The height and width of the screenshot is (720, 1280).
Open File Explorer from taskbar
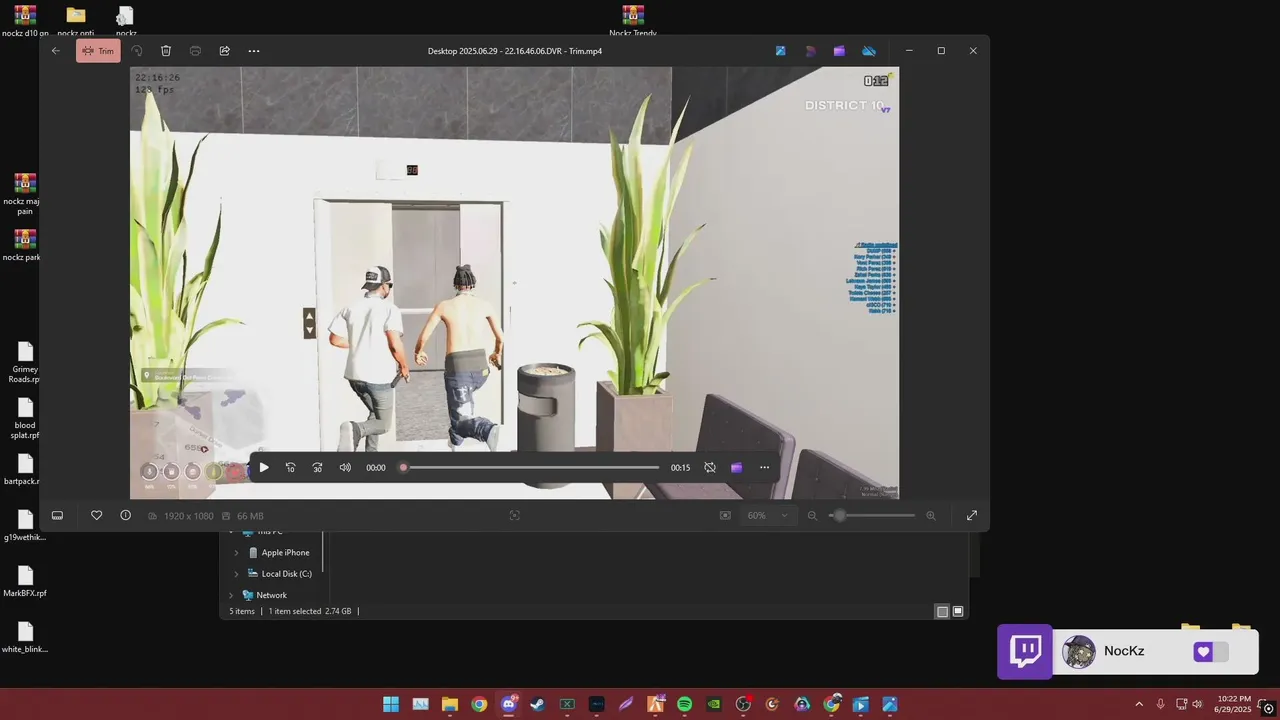[x=450, y=704]
